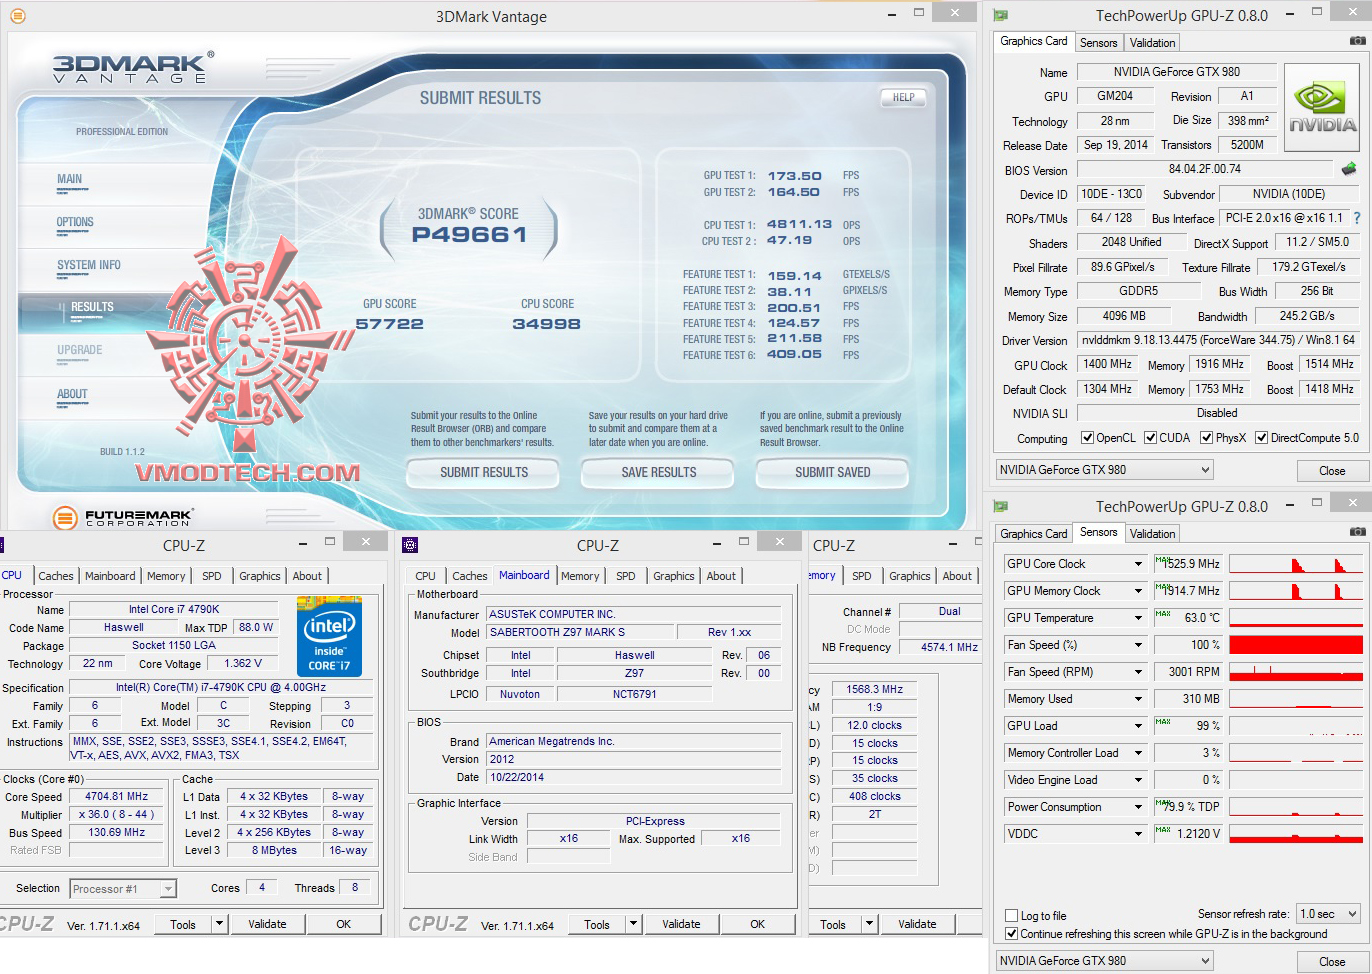Open the Sensor refresh rate dropdown
This screenshot has height=974, width=1372.
point(1328,914)
